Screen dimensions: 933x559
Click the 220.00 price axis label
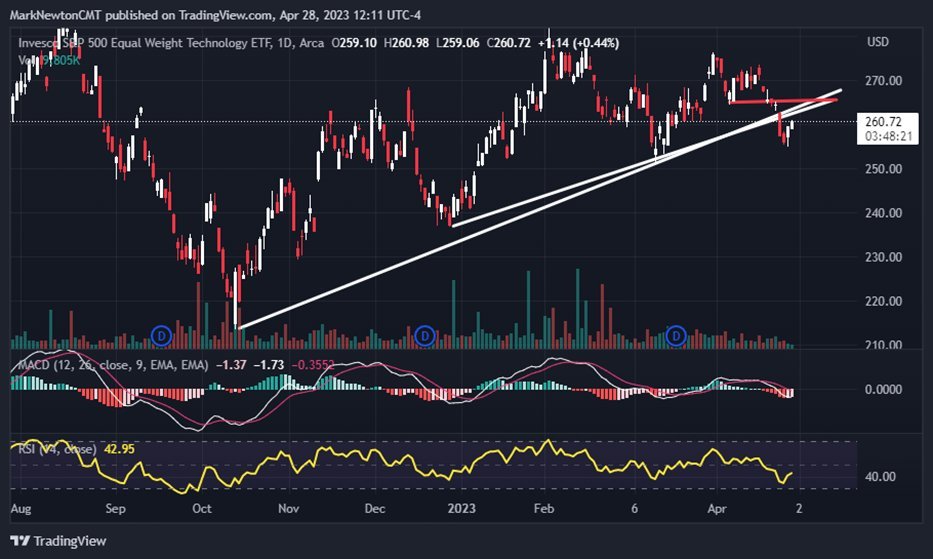(883, 301)
